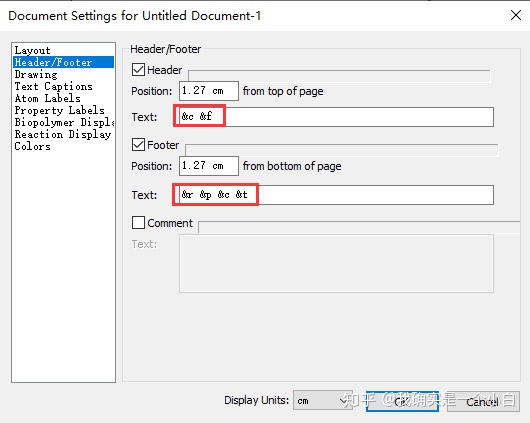530x423 pixels.
Task: Open Biopolymer Display settings
Action: point(63,122)
